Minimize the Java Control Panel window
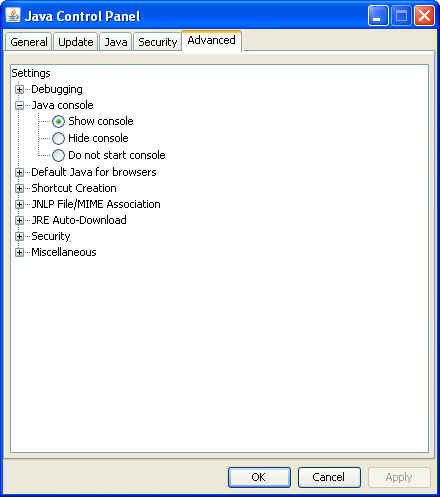This screenshot has width=440, height=497. pos(378,16)
